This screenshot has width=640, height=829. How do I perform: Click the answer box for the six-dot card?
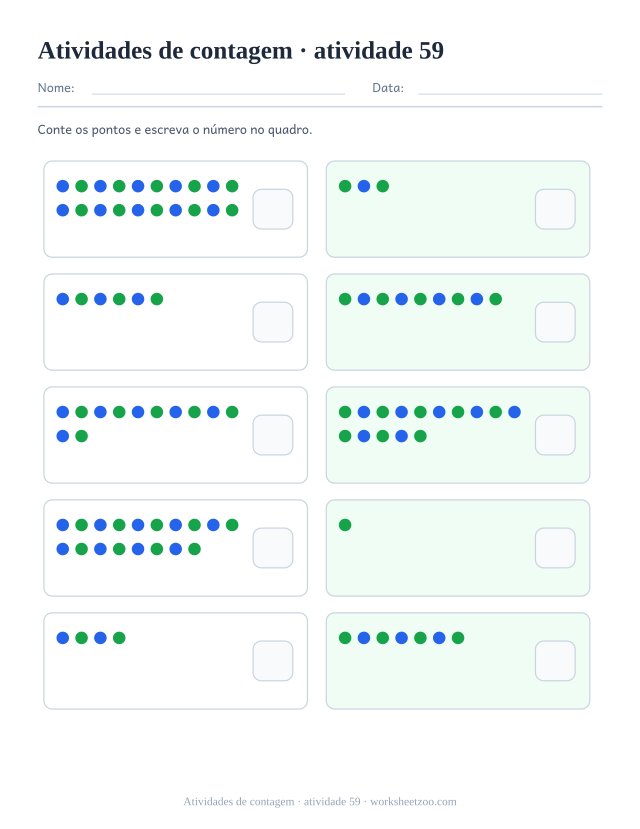click(x=273, y=322)
